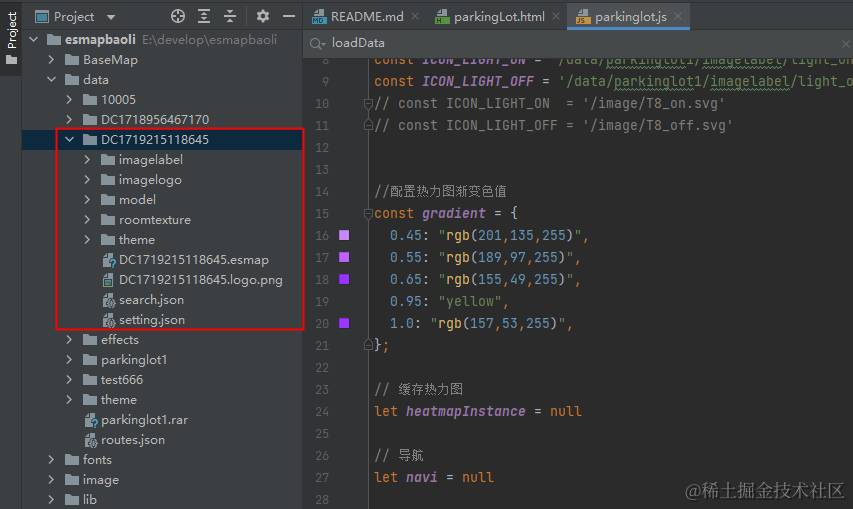Expand the imagelogo folder
Viewport: 853px width, 509px height.
87,179
